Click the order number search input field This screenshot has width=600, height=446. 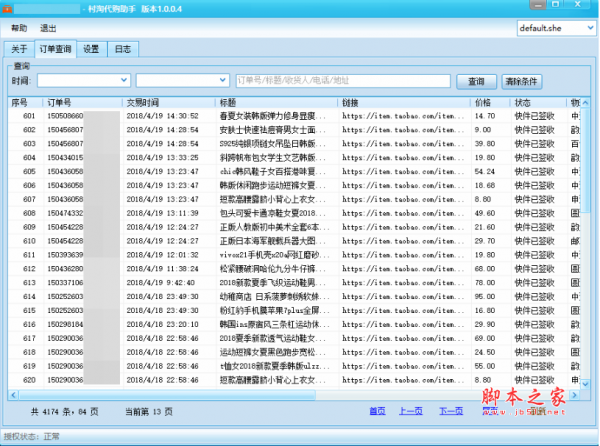[342, 80]
